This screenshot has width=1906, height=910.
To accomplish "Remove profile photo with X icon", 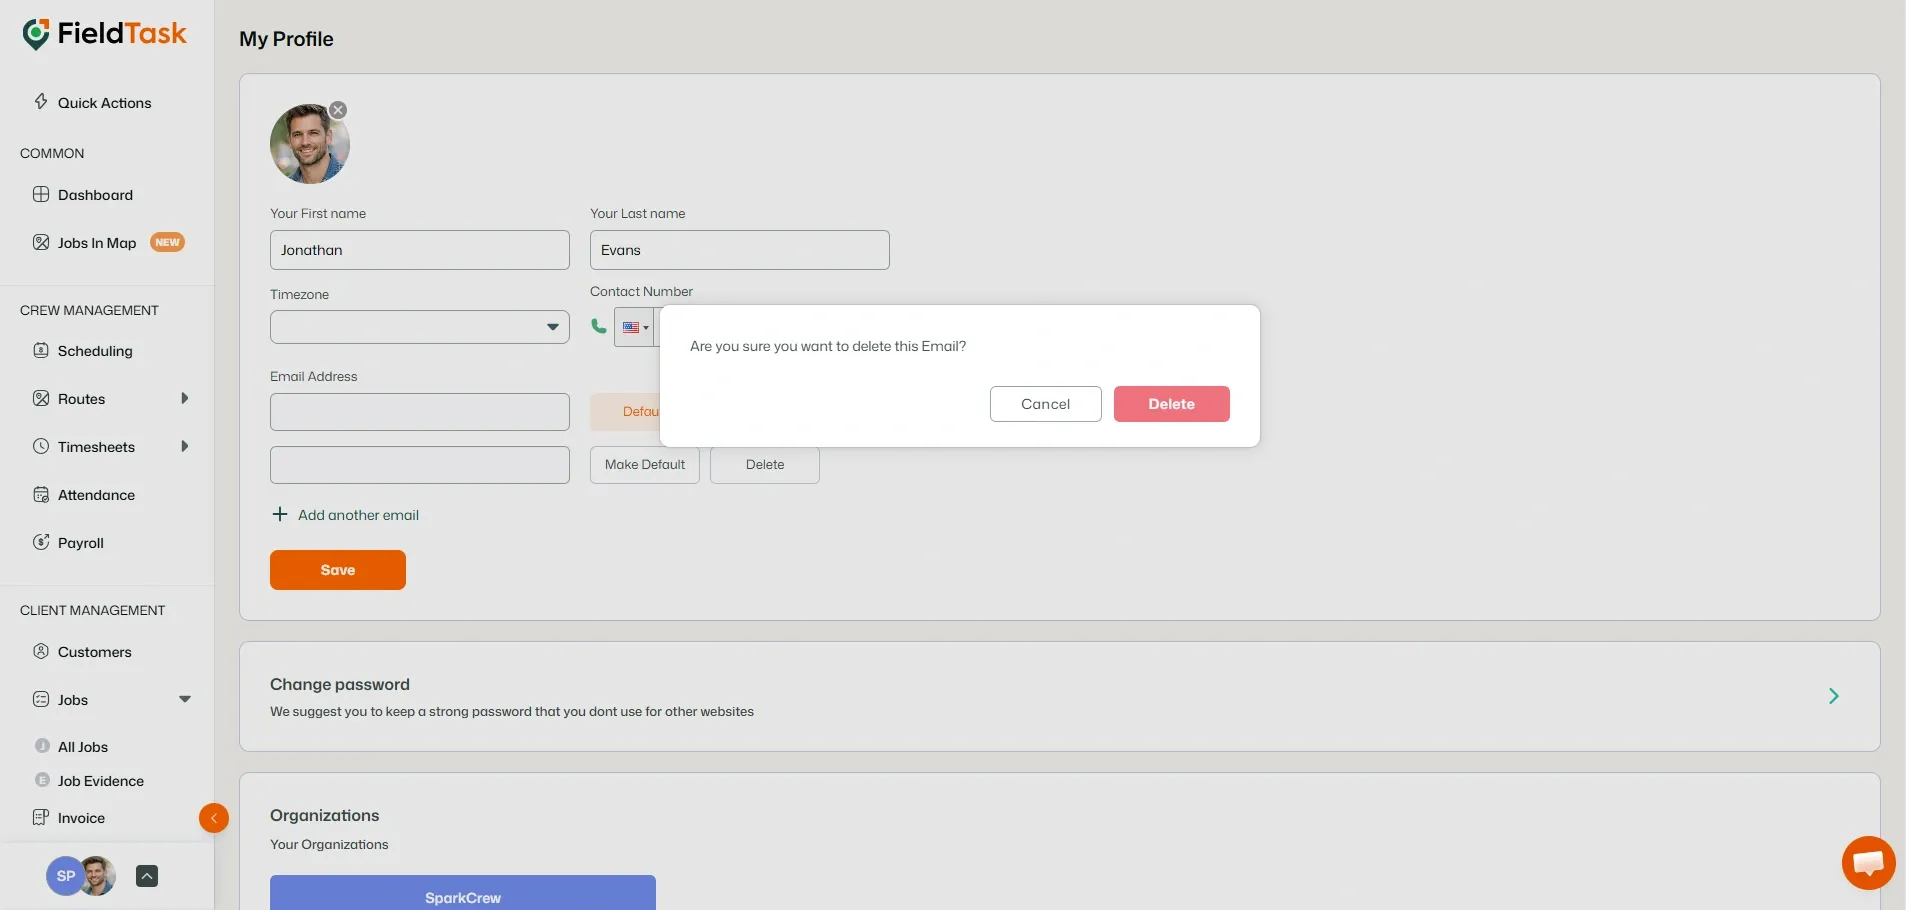I will coord(338,110).
